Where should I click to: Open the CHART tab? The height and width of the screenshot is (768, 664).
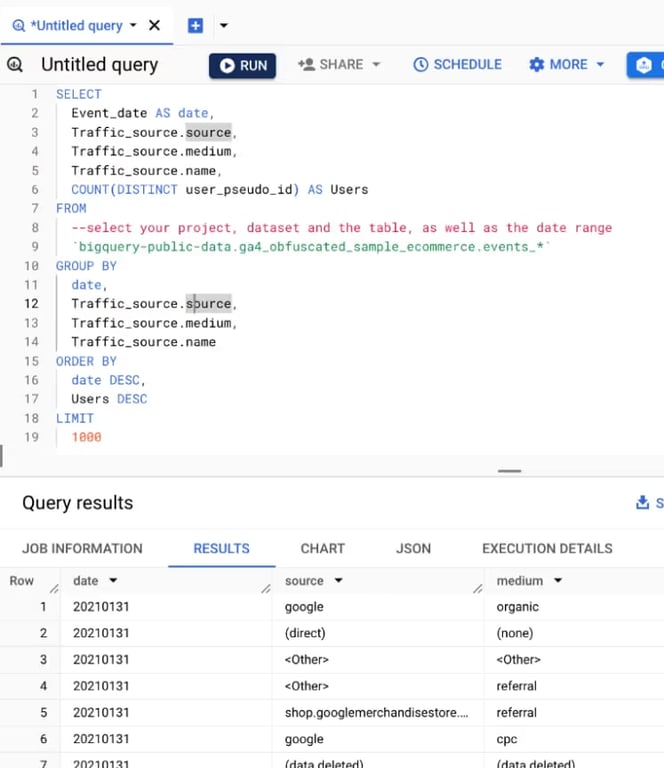click(x=323, y=549)
